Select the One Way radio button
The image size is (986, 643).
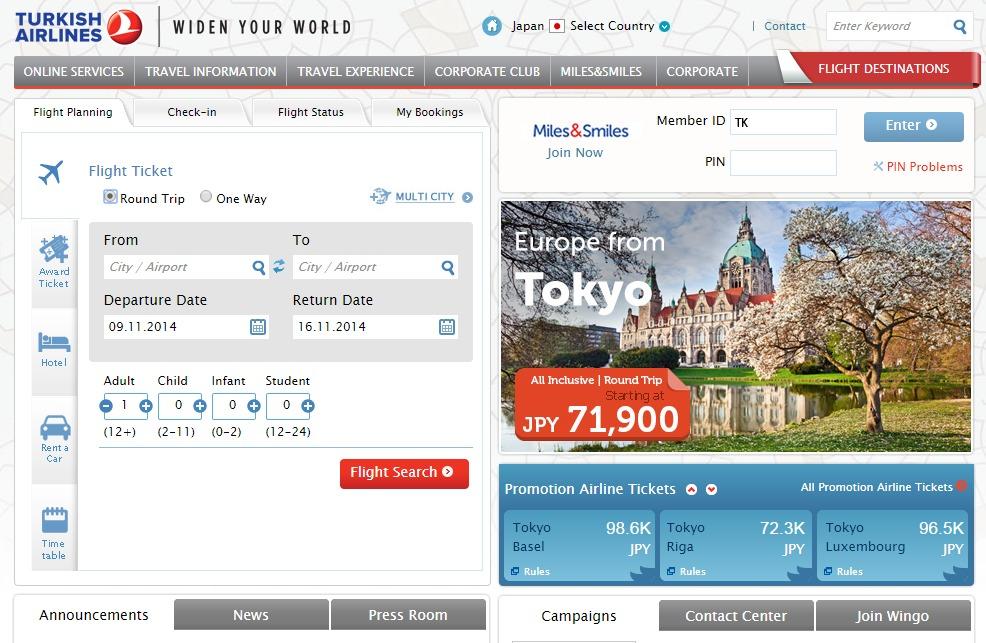(206, 197)
